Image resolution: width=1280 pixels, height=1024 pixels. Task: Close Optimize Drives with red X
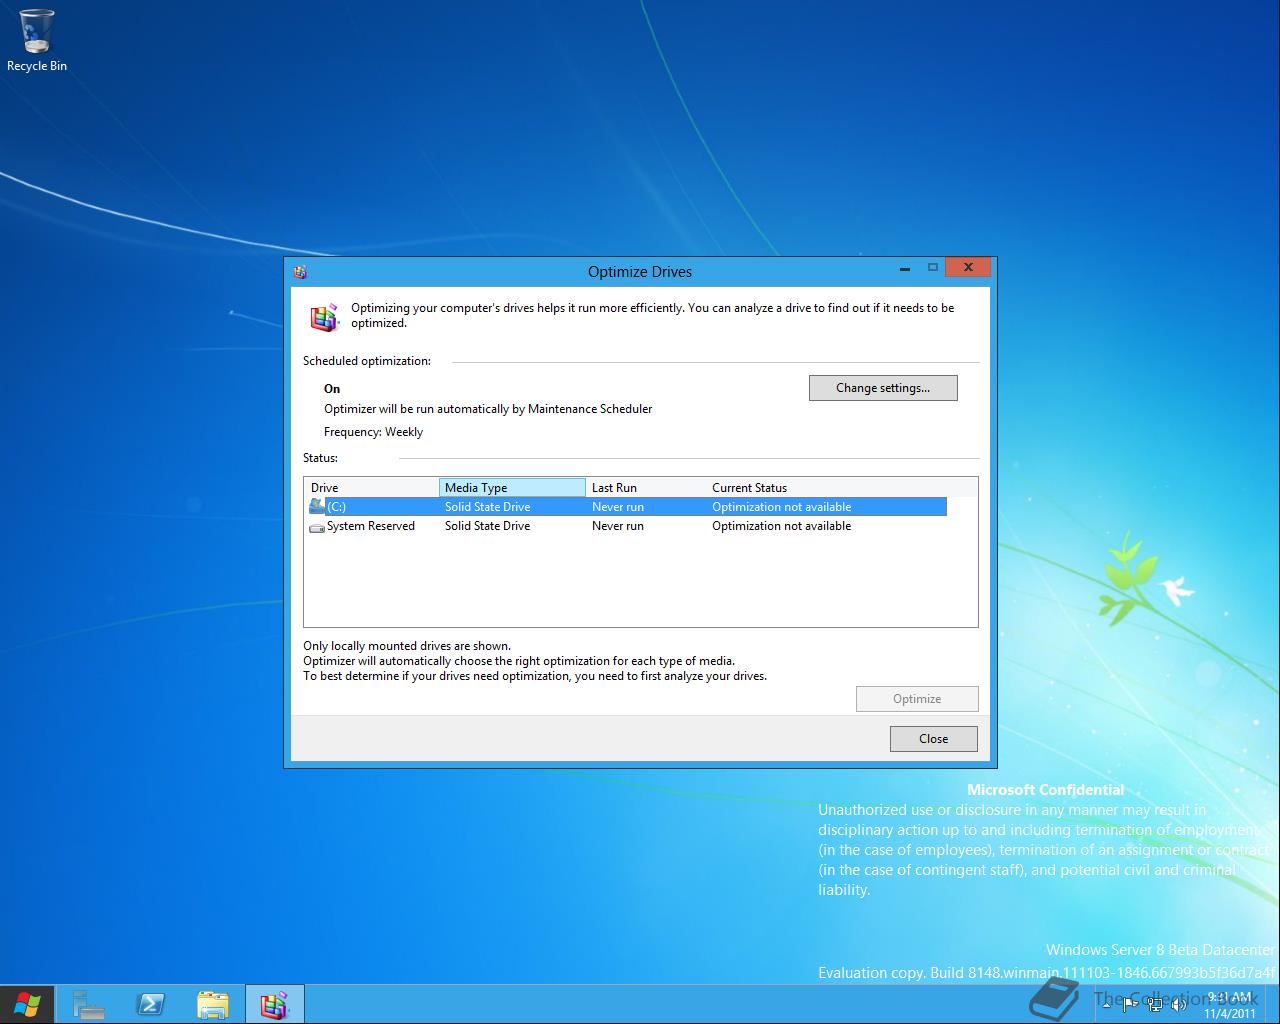968,267
